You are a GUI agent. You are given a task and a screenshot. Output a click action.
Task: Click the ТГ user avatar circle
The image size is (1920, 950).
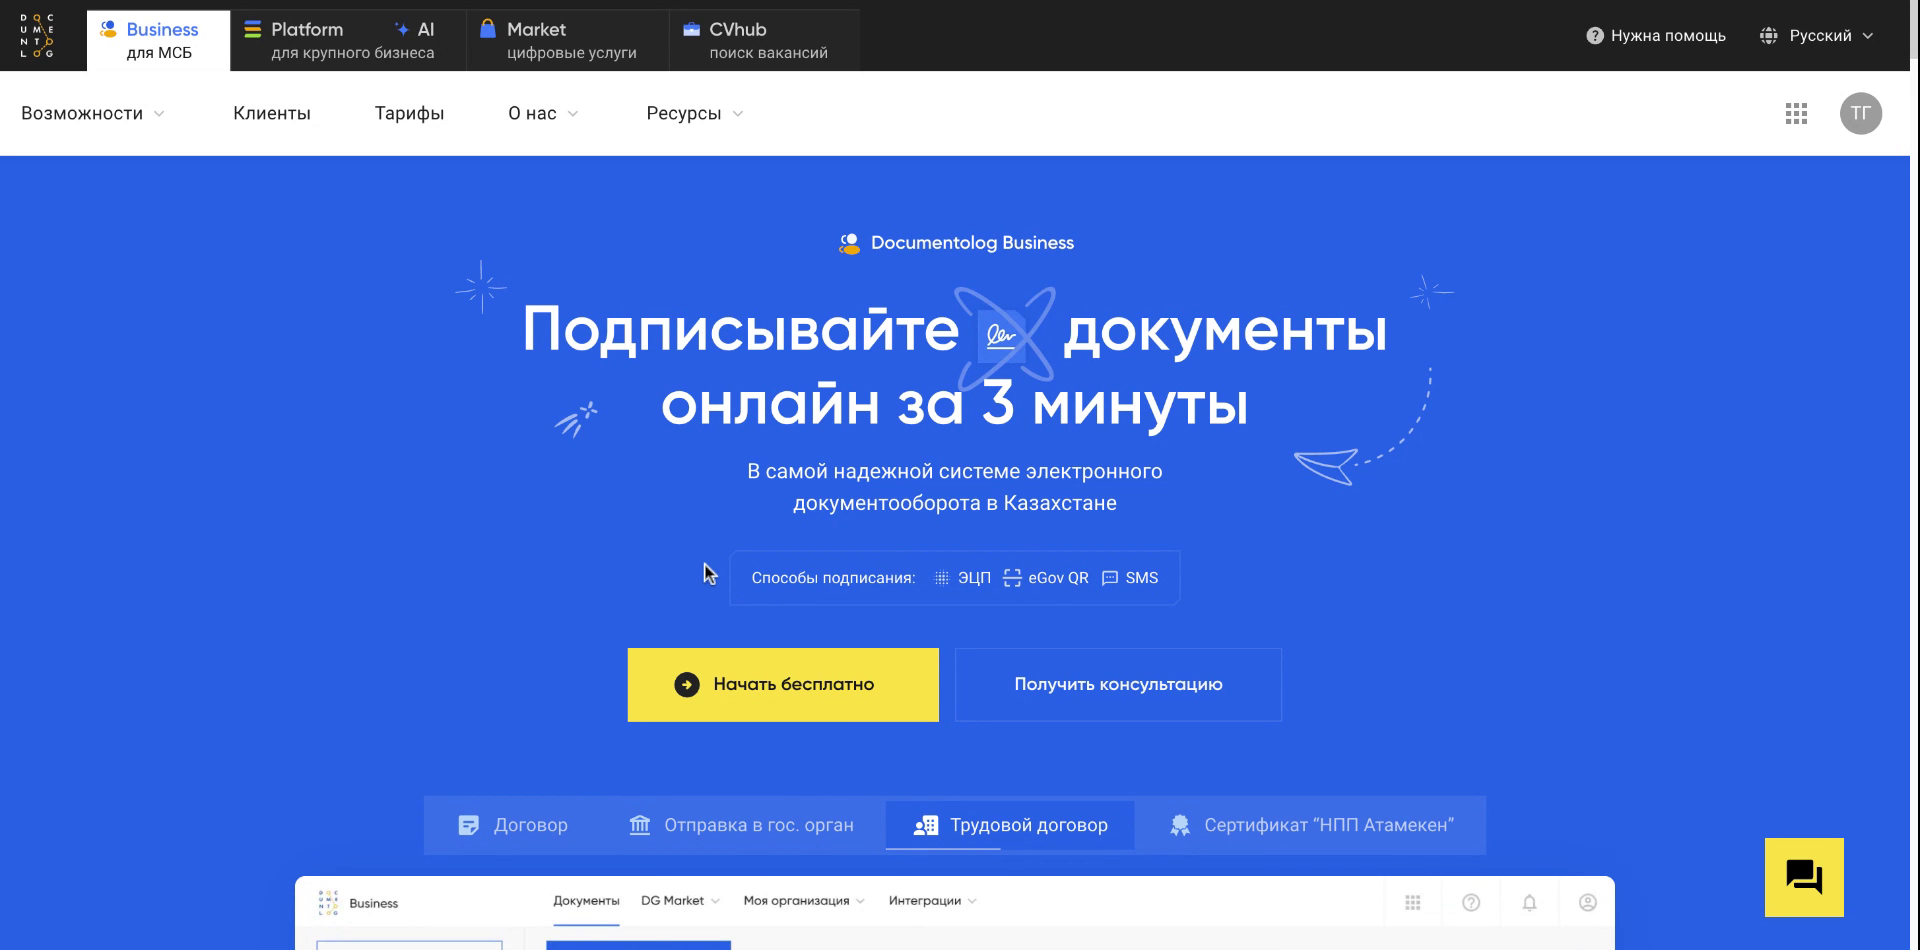click(1861, 113)
